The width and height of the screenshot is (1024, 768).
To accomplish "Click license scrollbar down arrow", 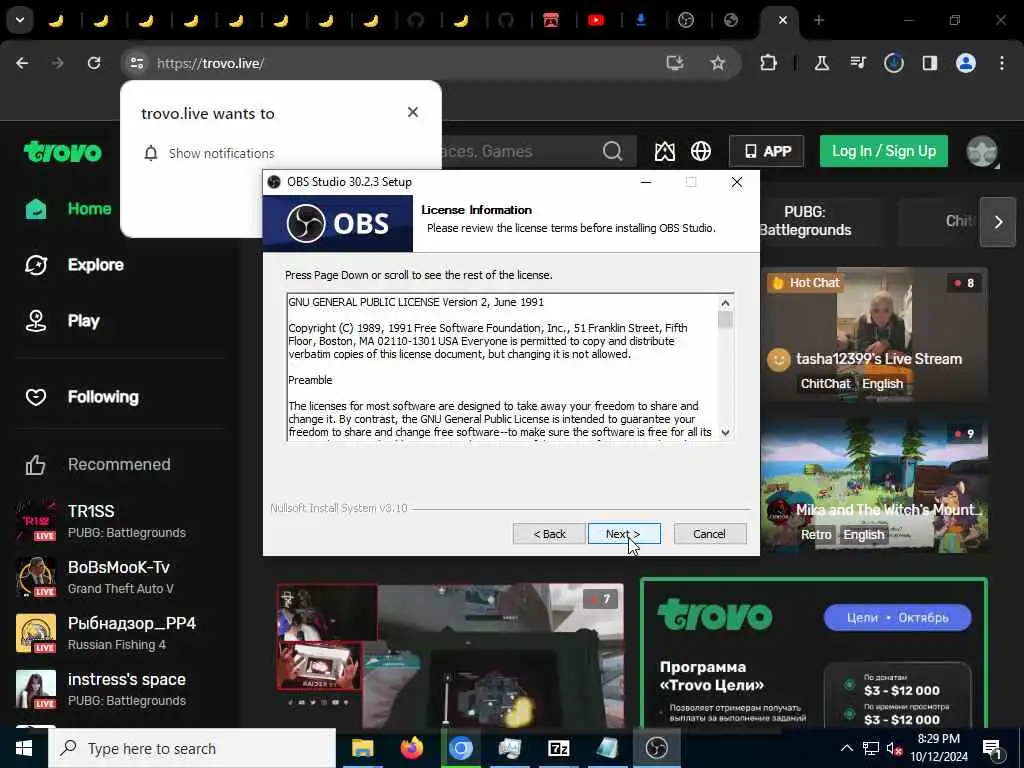I will click(725, 432).
